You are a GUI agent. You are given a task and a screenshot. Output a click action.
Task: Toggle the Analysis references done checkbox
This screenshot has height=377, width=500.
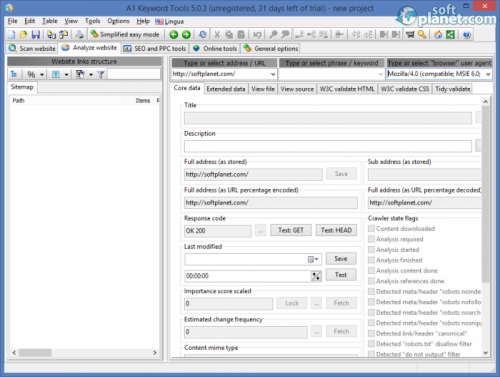pyautogui.click(x=371, y=281)
